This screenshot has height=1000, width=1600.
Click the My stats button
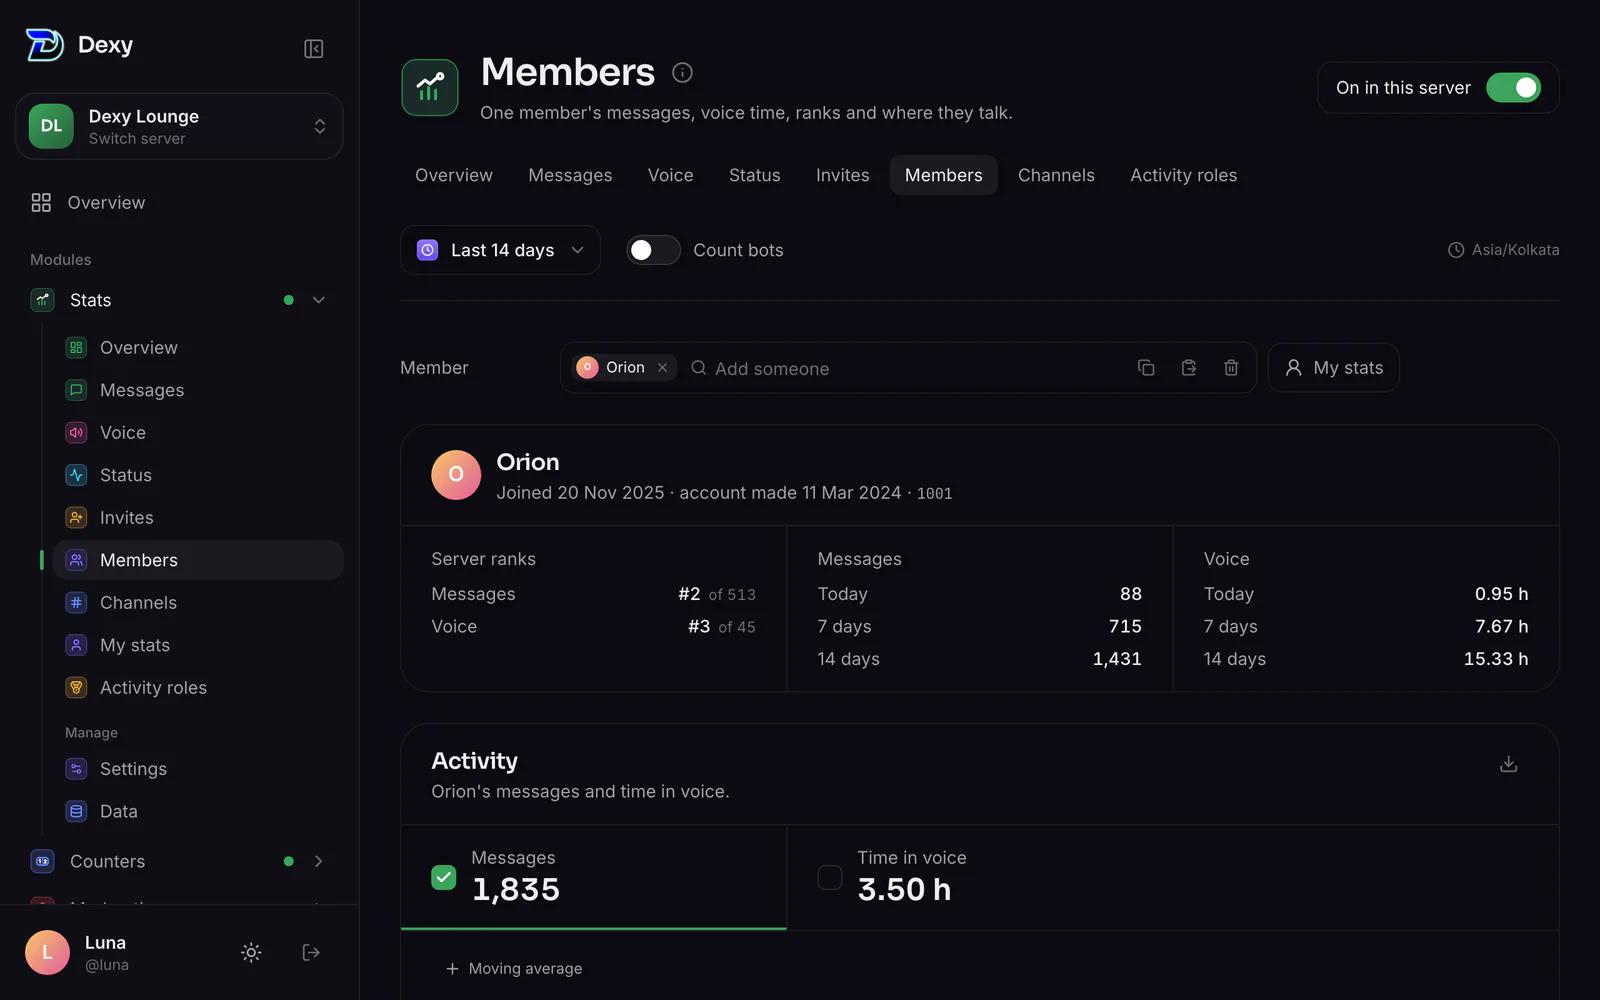1333,368
